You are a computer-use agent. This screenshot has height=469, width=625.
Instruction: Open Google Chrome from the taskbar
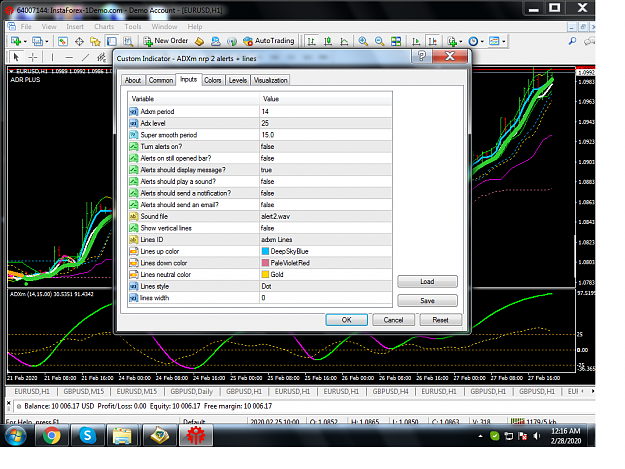(52, 435)
